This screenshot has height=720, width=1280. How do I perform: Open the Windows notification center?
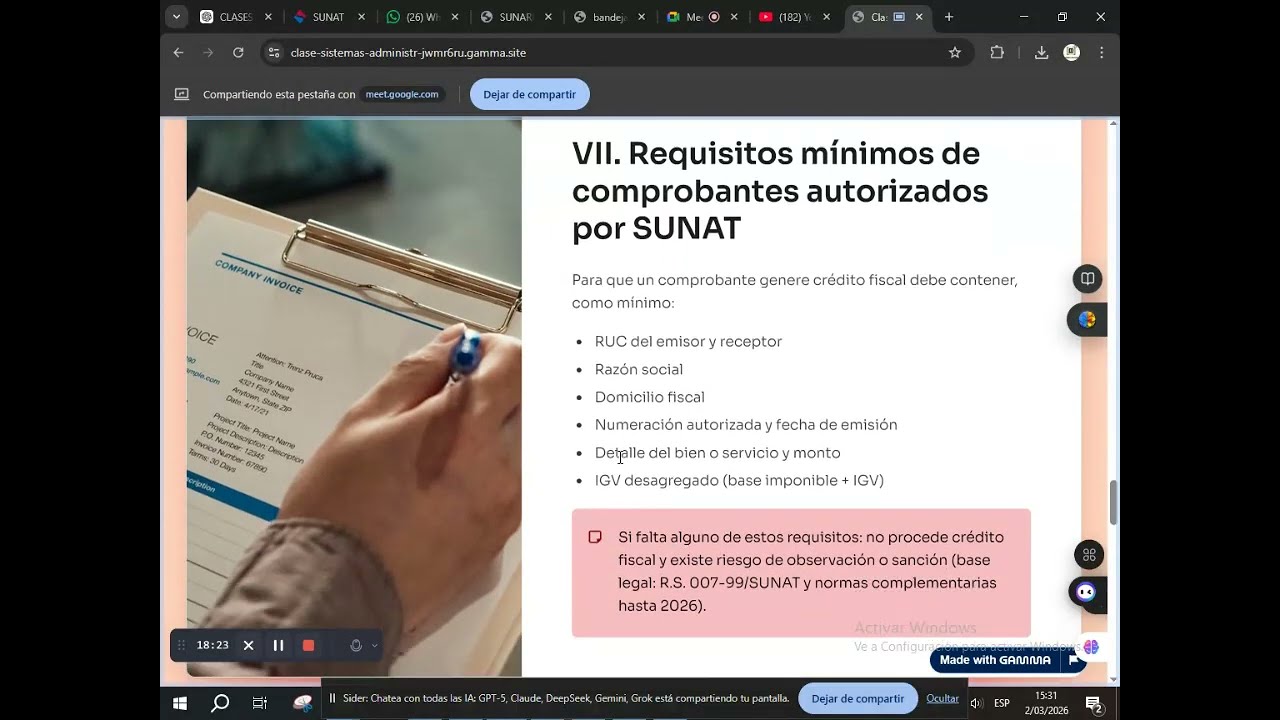(1094, 703)
